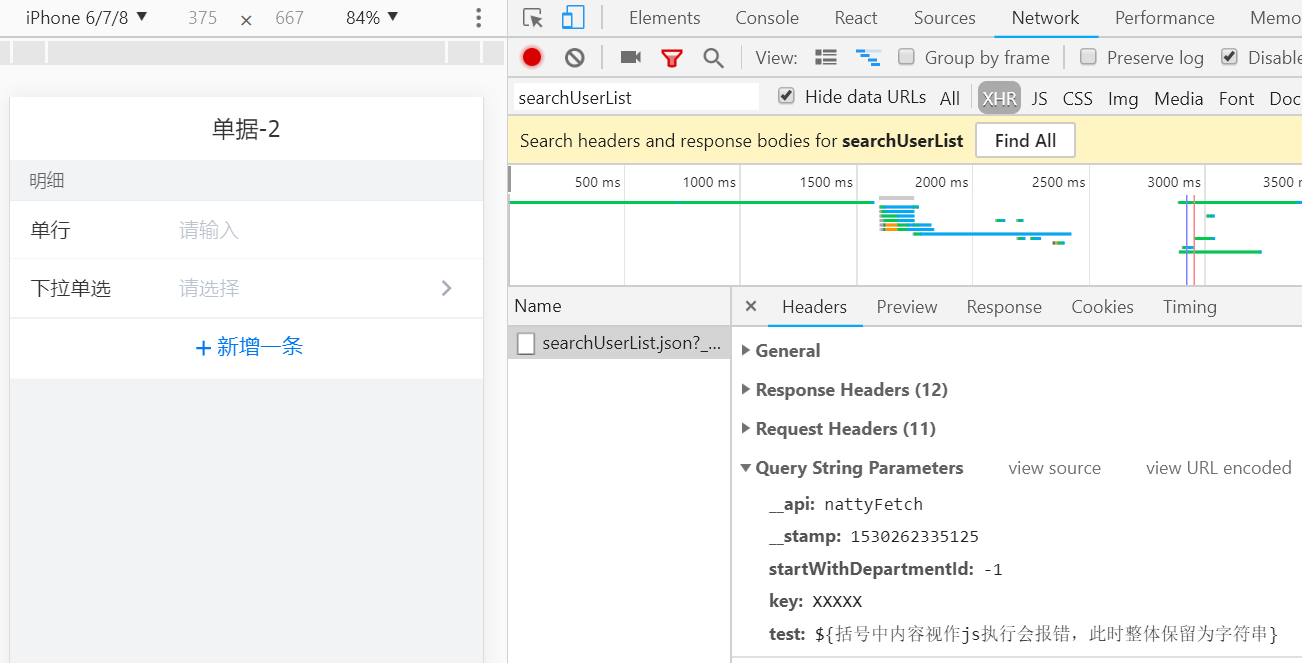Open the iPhone 6/7/8 device dropdown

[x=87, y=18]
